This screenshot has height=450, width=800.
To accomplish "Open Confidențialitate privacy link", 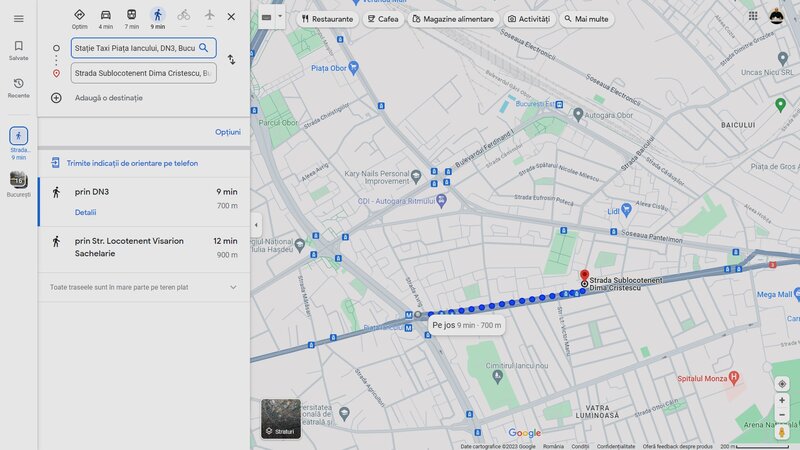I will click(616, 446).
